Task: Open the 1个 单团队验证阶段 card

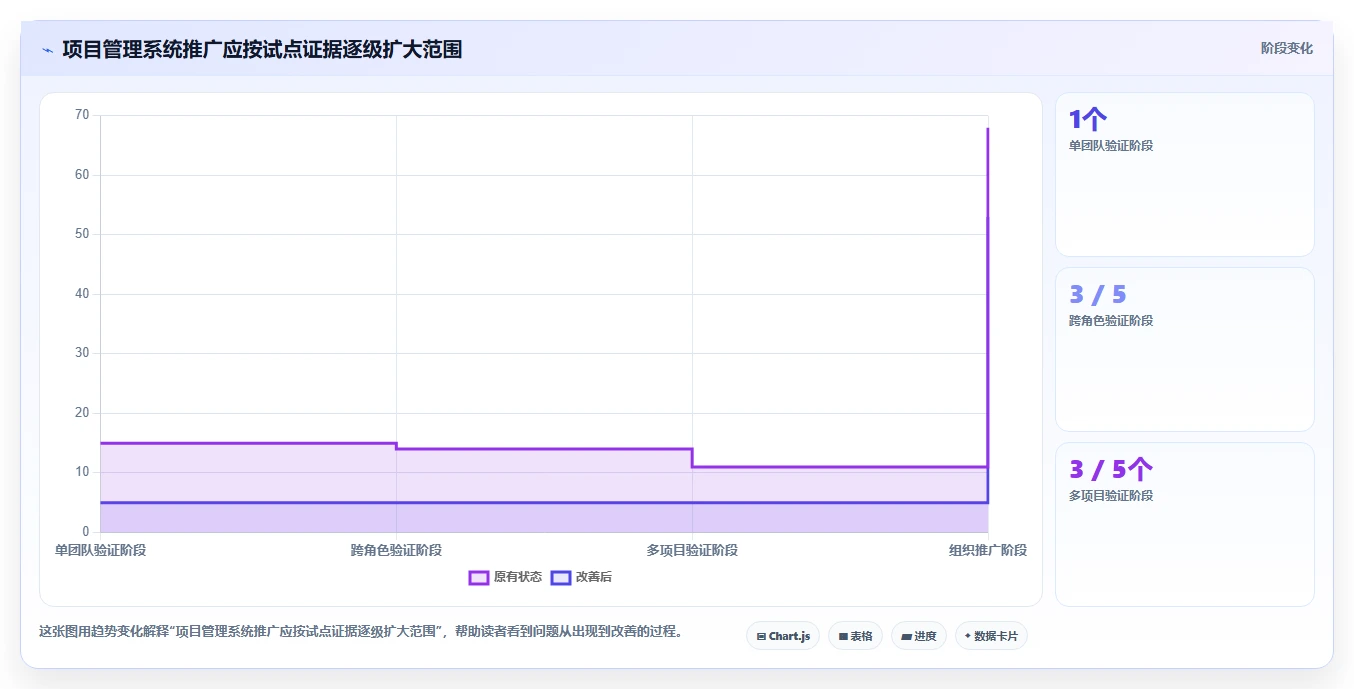Action: tap(1185, 175)
